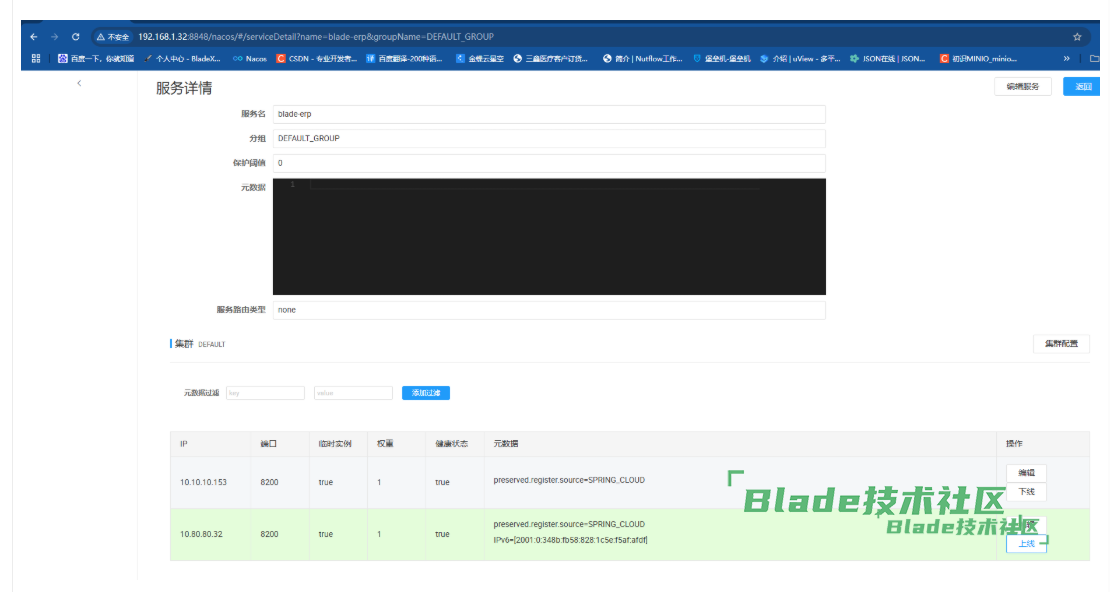Viewport: 1110px width, 592px height.
Task: Open the JSON在线 bookmark
Action: [888, 58]
